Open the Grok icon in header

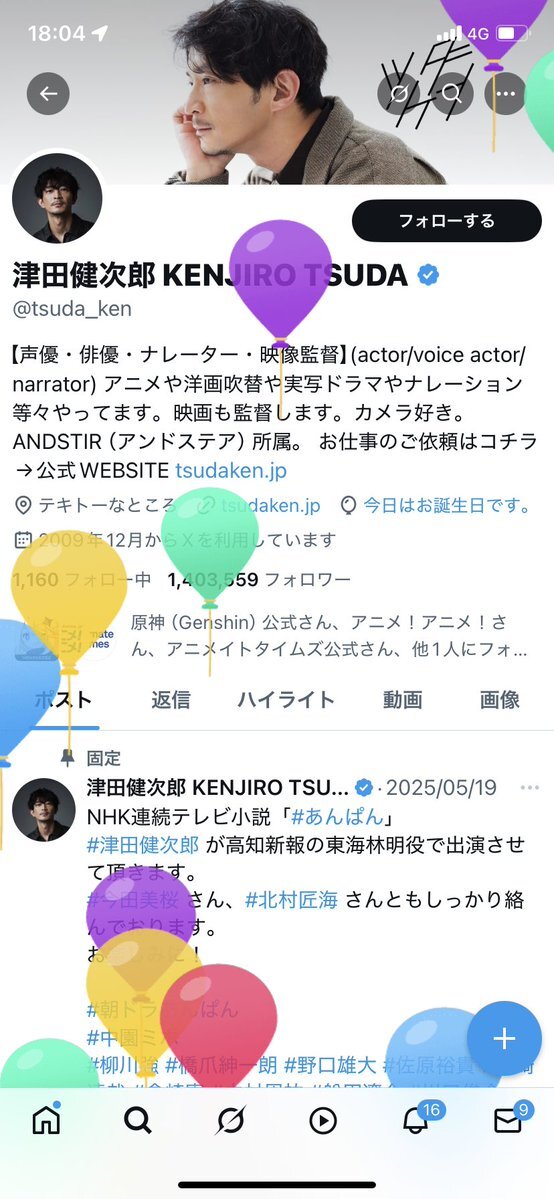pos(399,93)
